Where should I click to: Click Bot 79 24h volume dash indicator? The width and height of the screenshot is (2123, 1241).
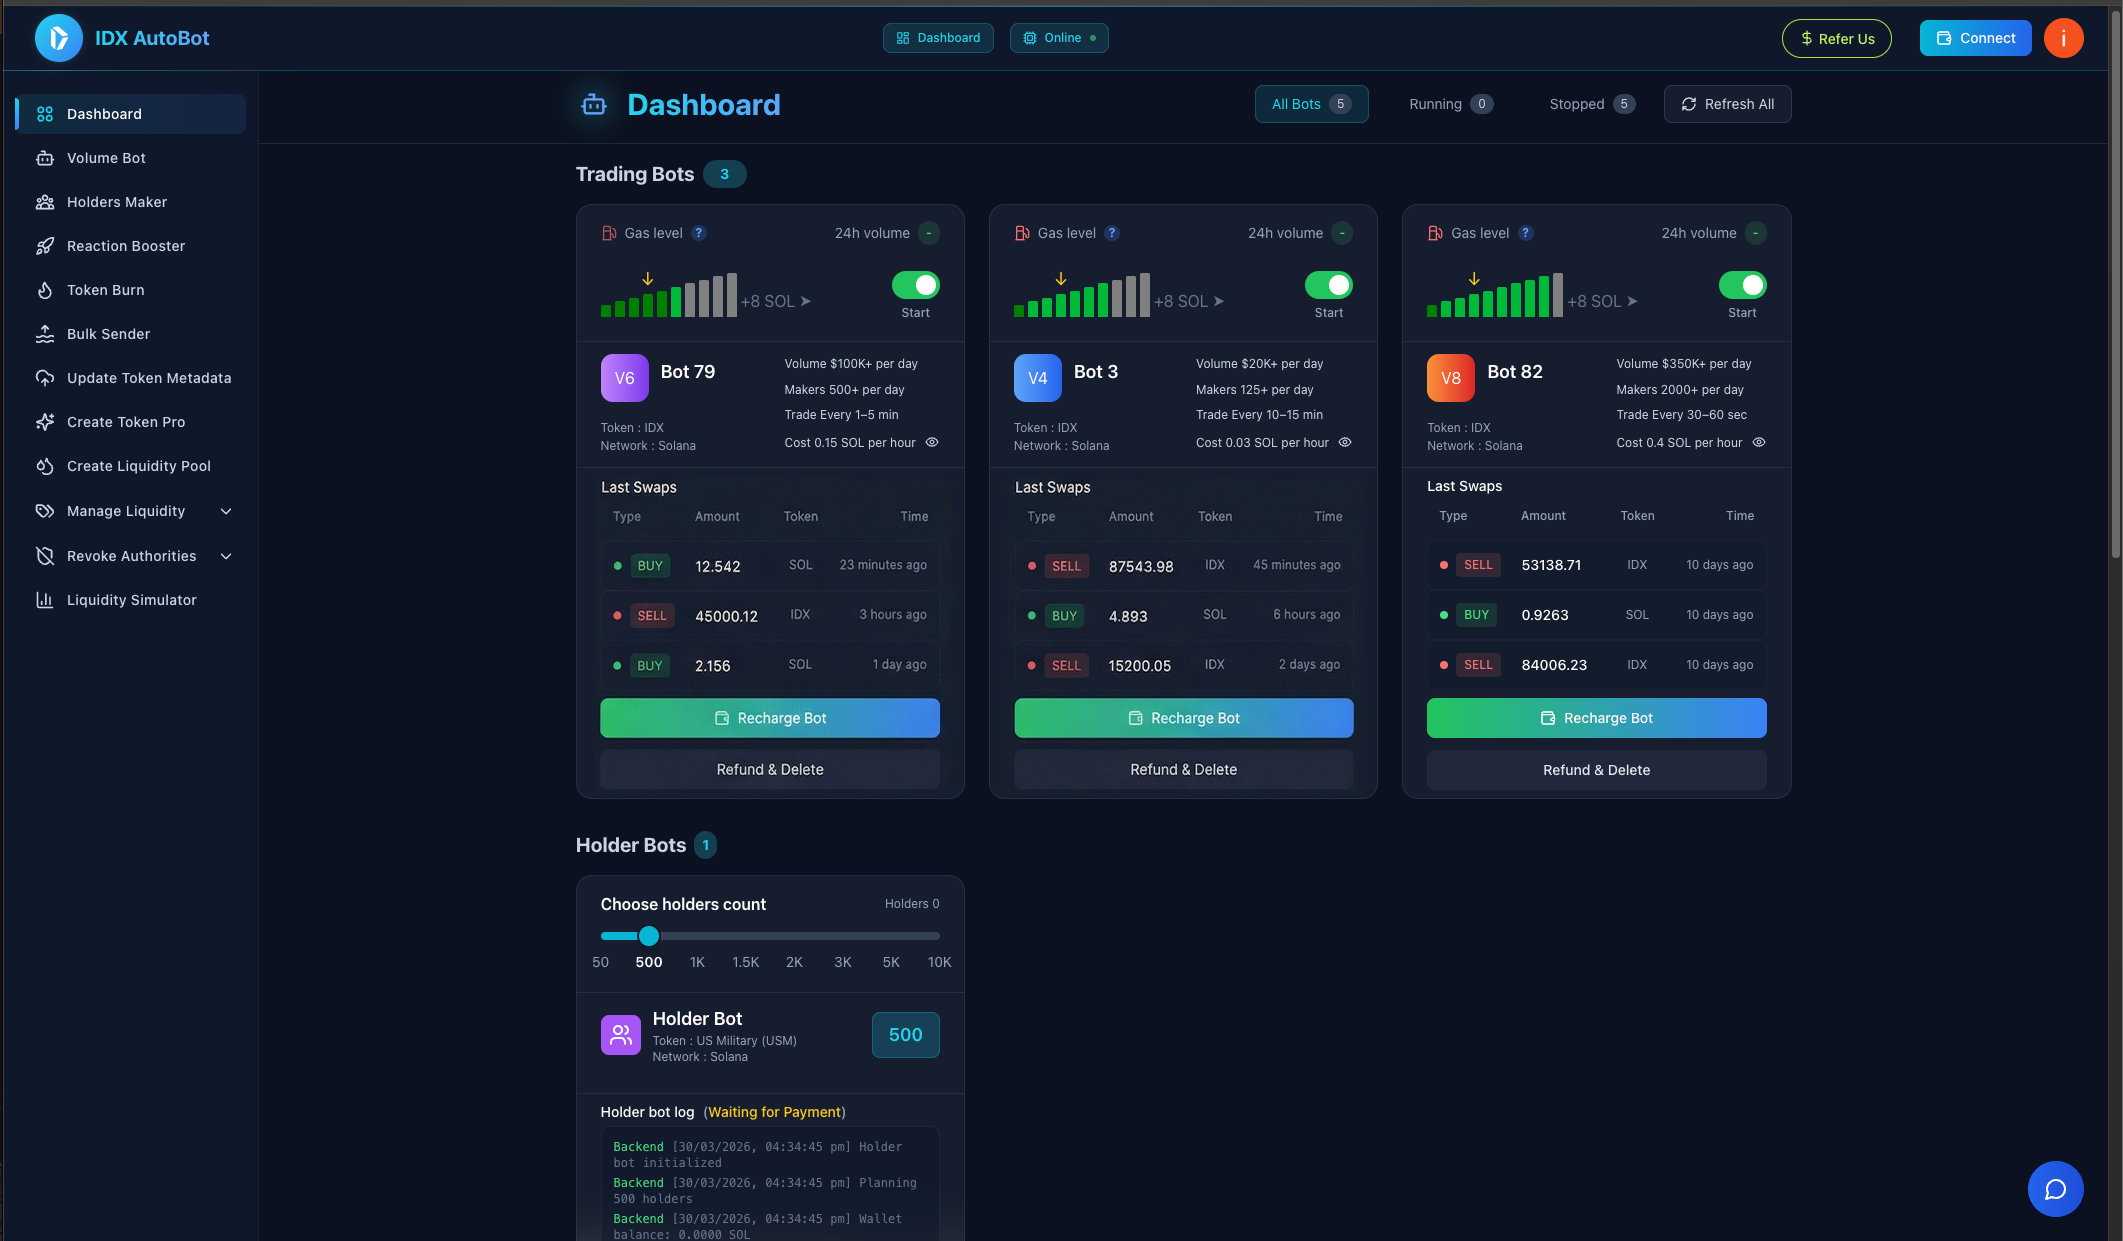tap(929, 233)
